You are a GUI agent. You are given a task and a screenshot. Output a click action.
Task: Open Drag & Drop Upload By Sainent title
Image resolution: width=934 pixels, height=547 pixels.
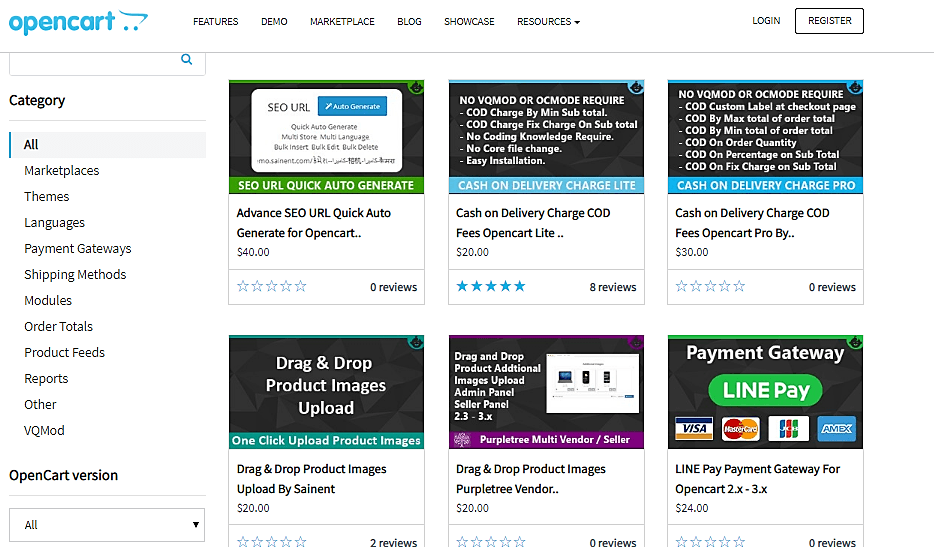click(312, 479)
